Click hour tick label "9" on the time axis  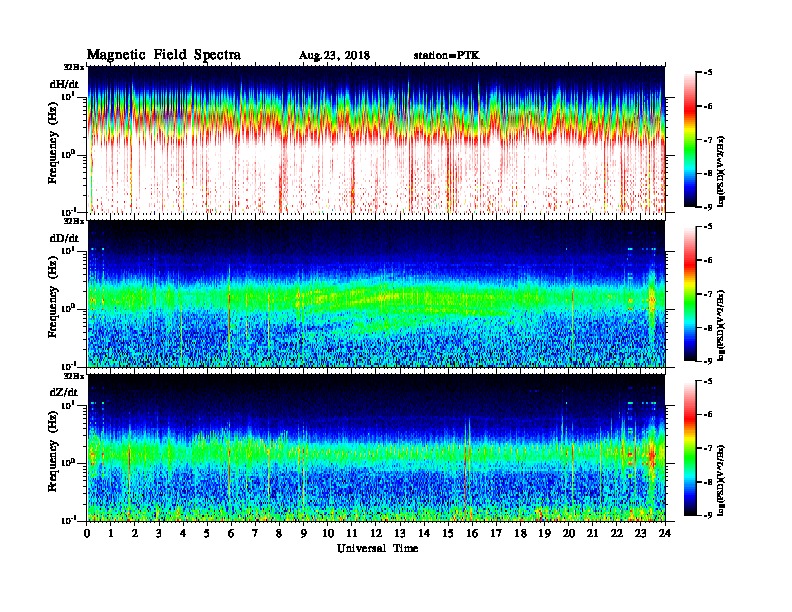(303, 533)
